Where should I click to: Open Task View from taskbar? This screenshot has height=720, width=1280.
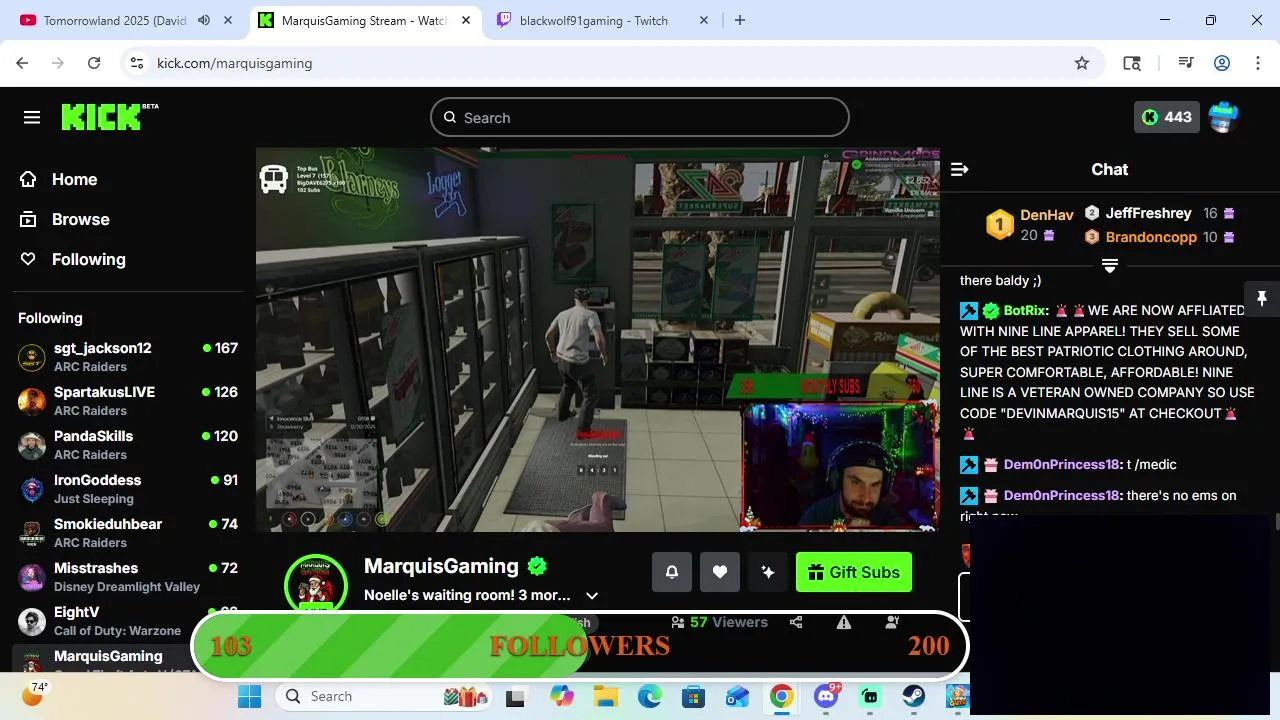[516, 696]
